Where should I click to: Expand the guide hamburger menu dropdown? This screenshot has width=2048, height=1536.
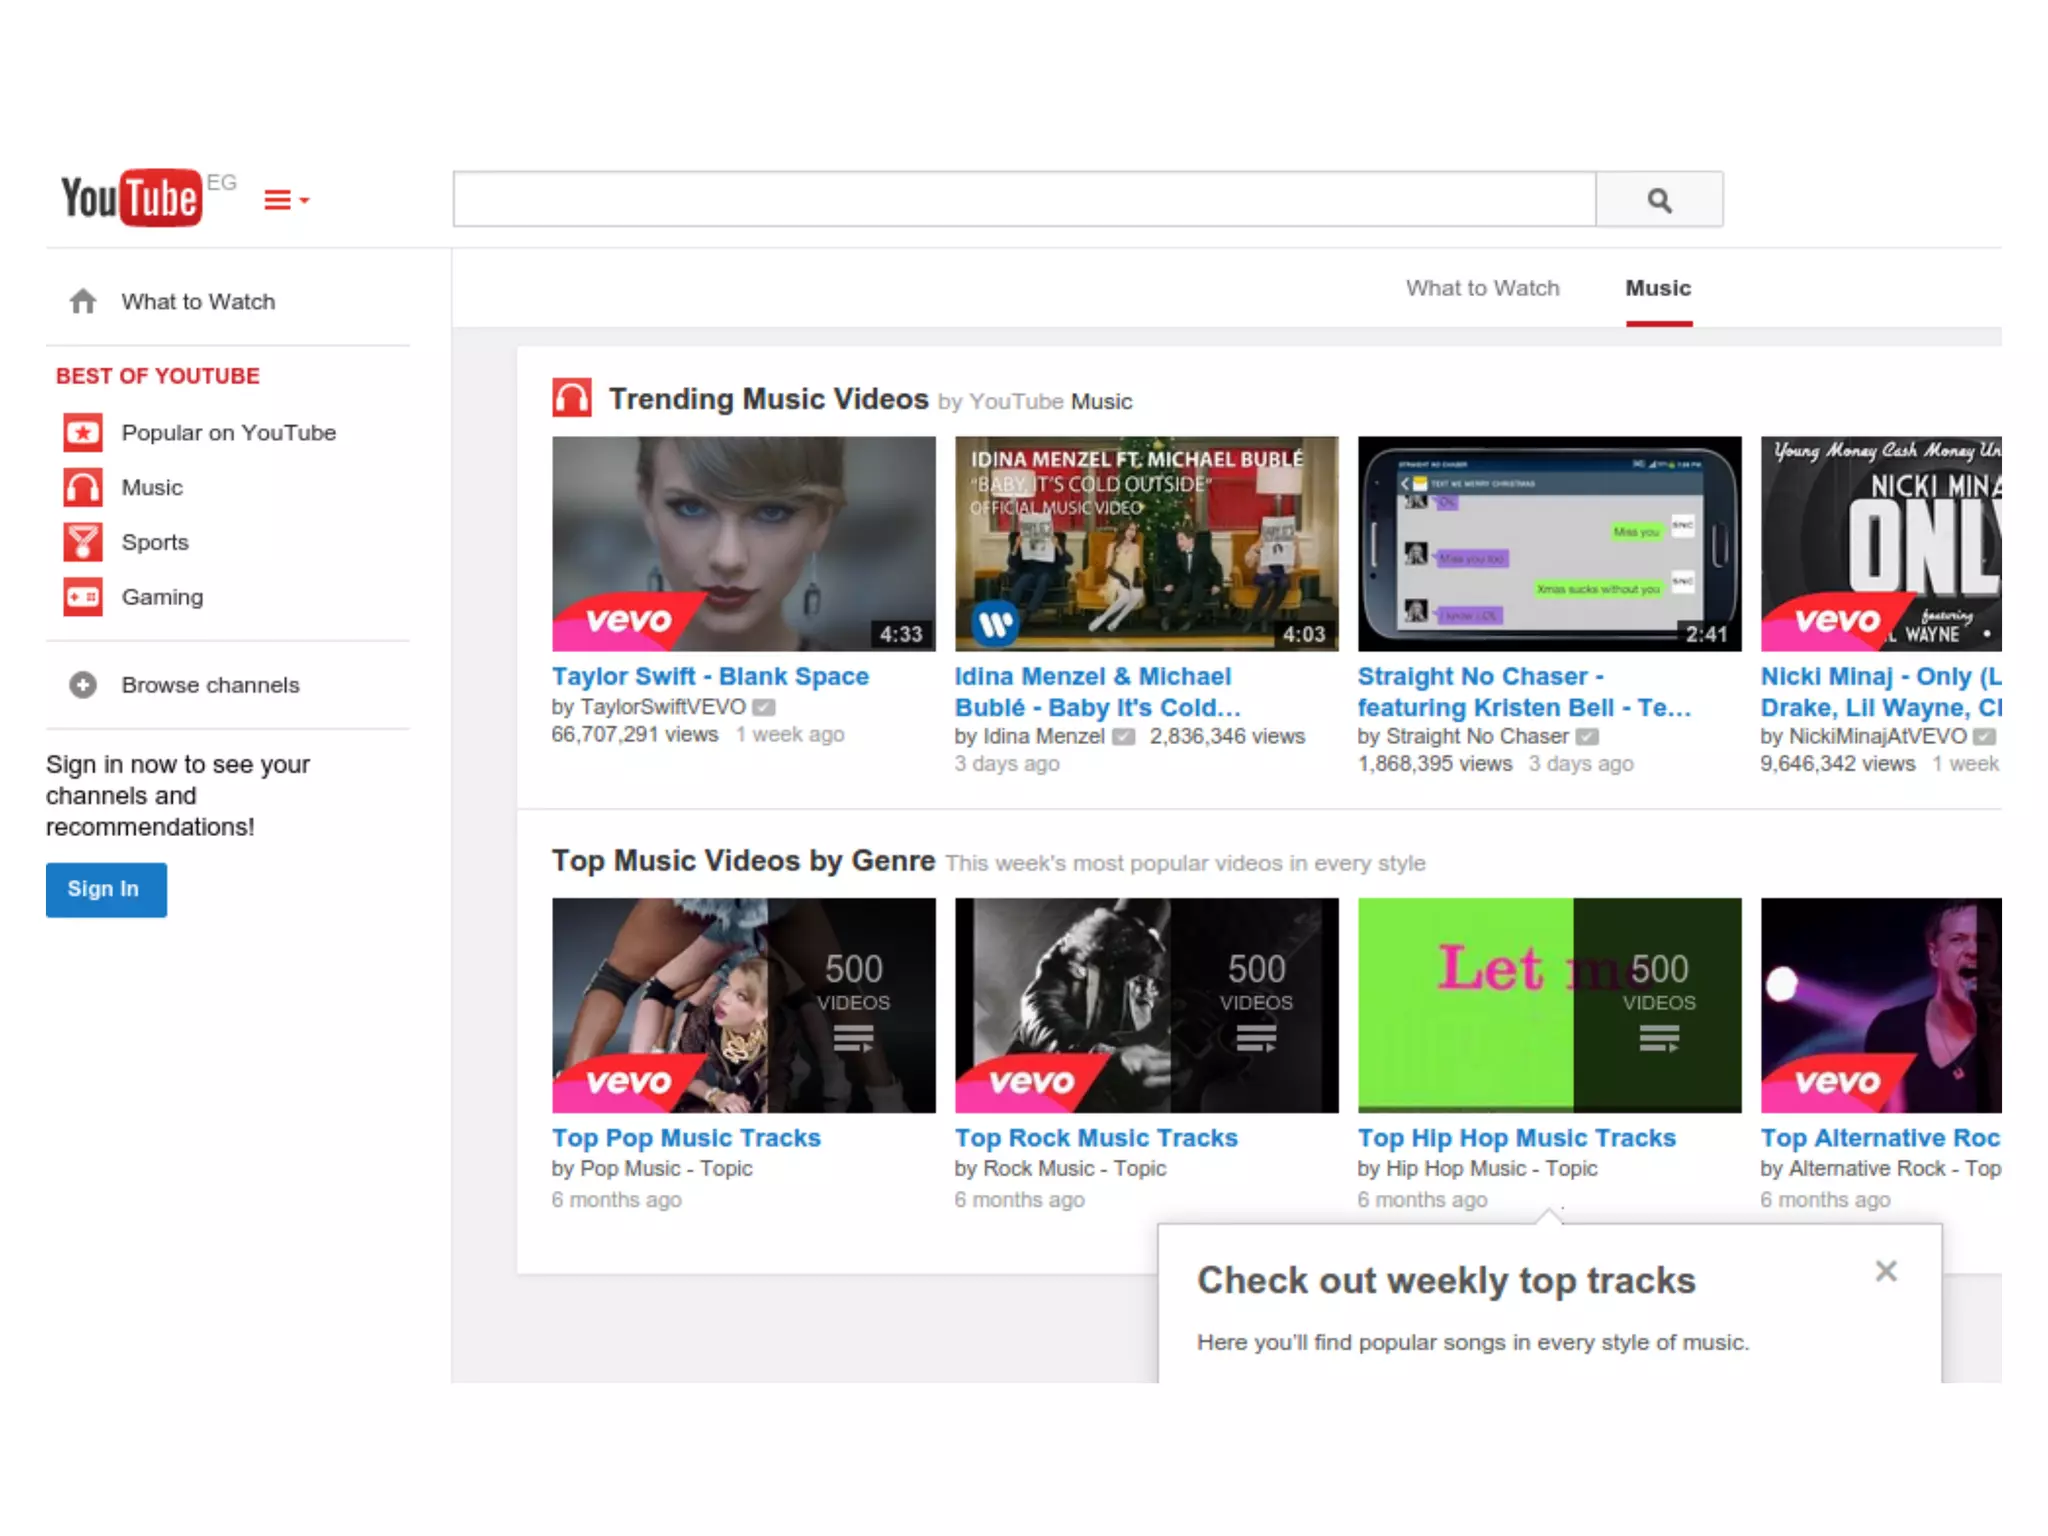[x=285, y=200]
